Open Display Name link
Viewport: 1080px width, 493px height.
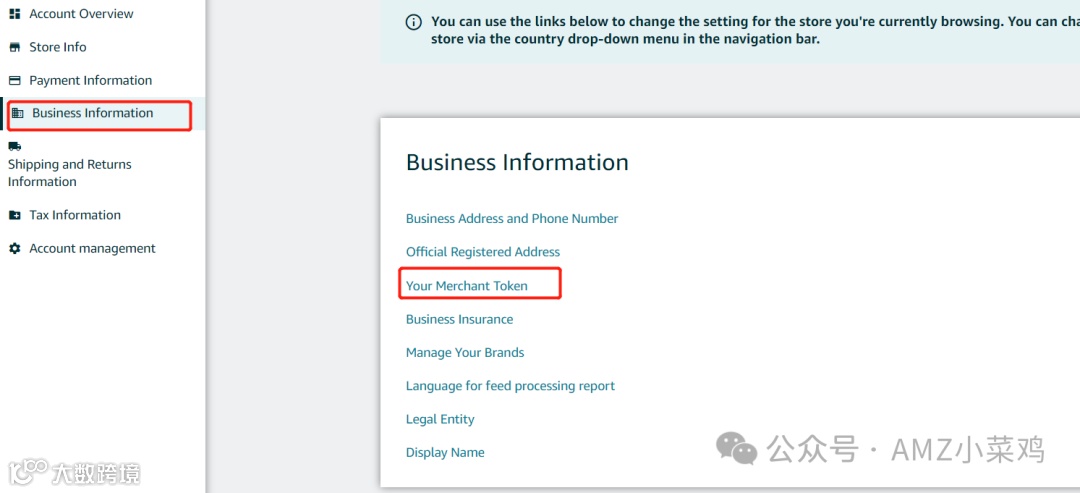coord(445,452)
